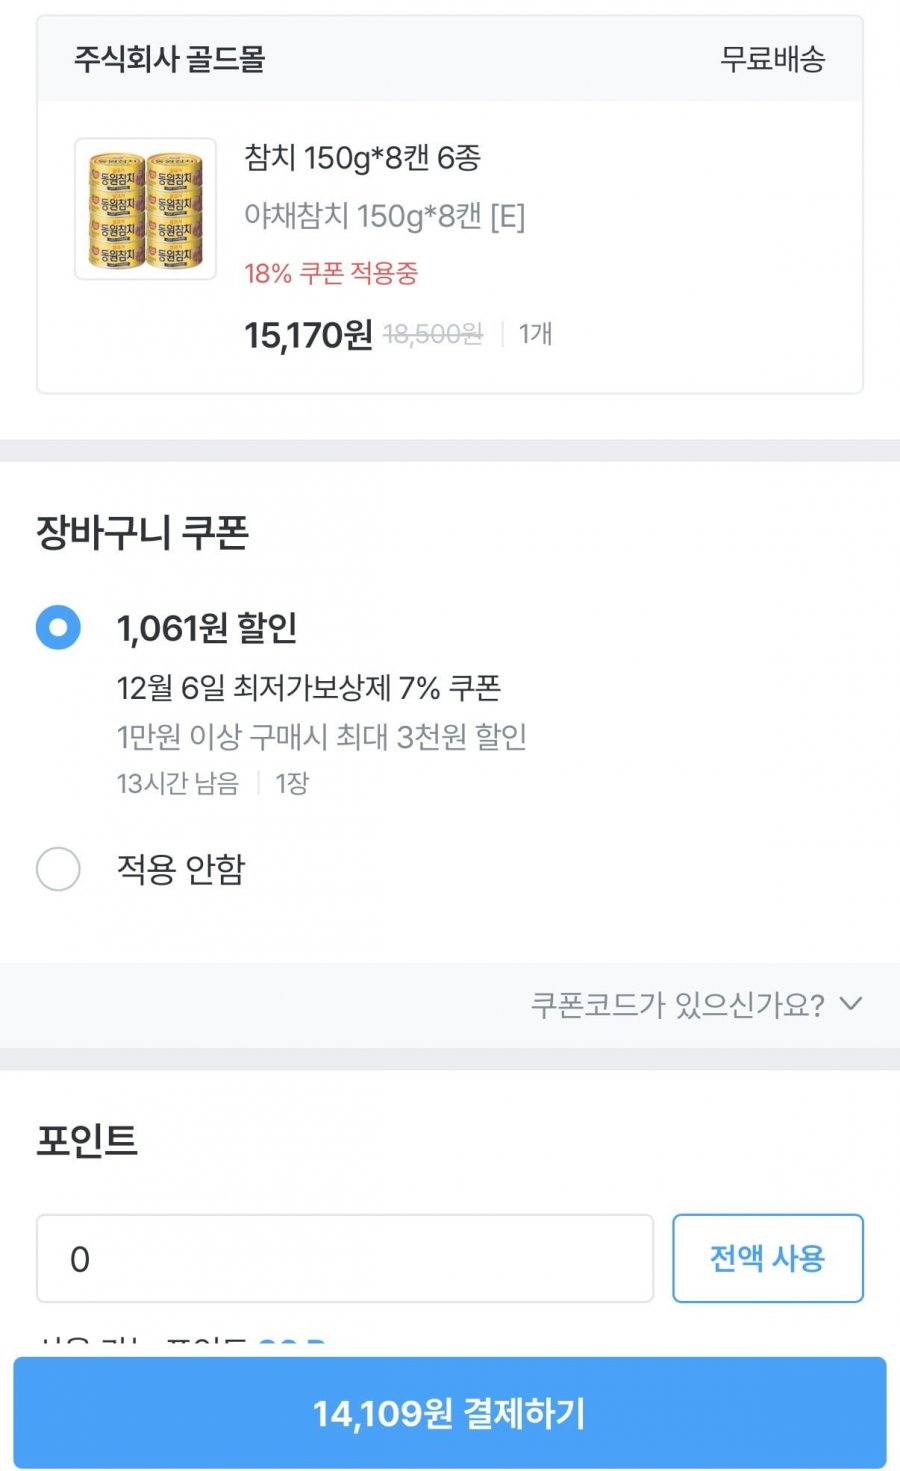Click the 야채참치 150g*8캔 [E] option text
Image resolution: width=900 pixels, height=1471 pixels.
[384, 215]
